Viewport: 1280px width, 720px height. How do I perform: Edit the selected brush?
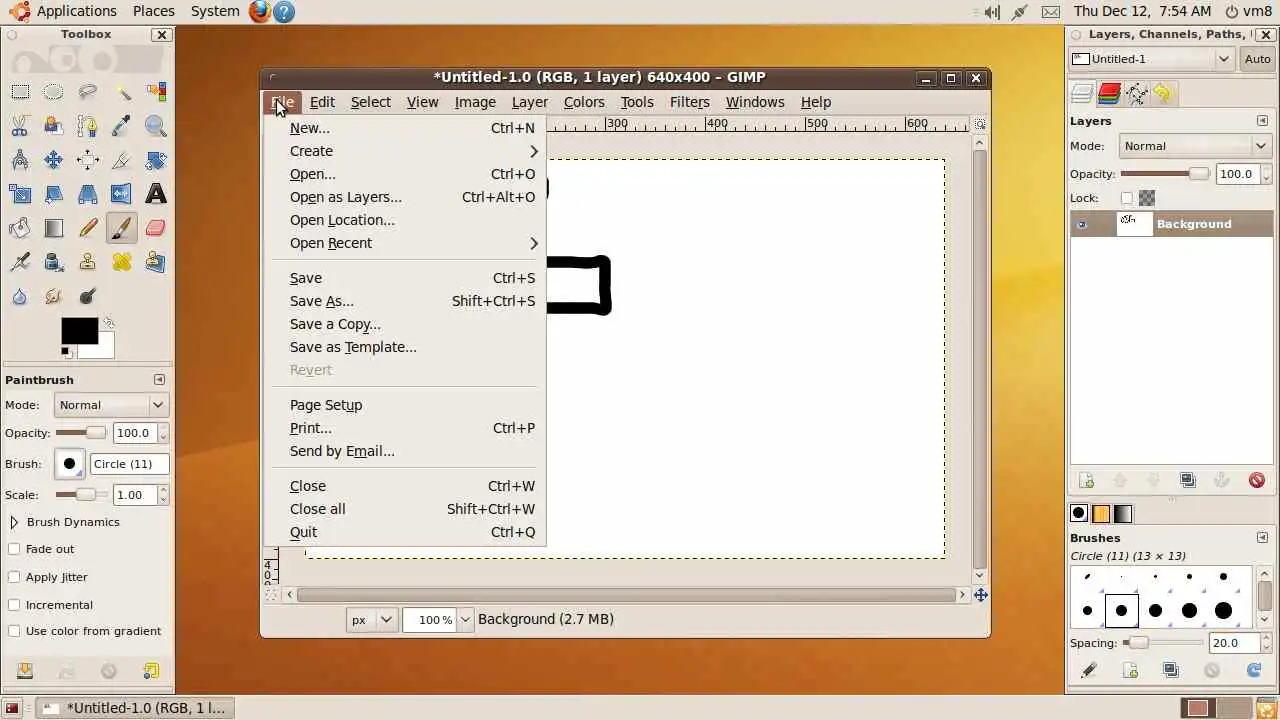pos(1089,671)
